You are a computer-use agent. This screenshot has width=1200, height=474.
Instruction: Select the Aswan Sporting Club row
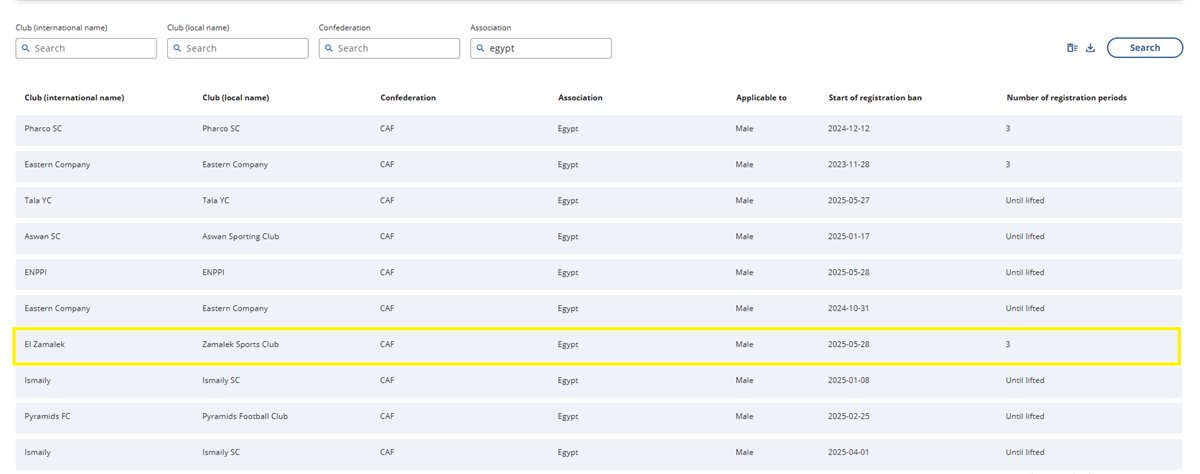[598, 237]
